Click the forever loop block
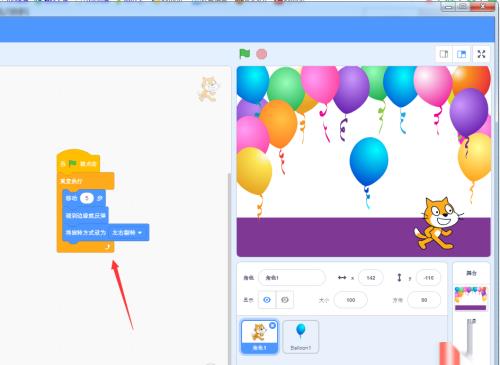This screenshot has width=500, height=365. [86, 181]
